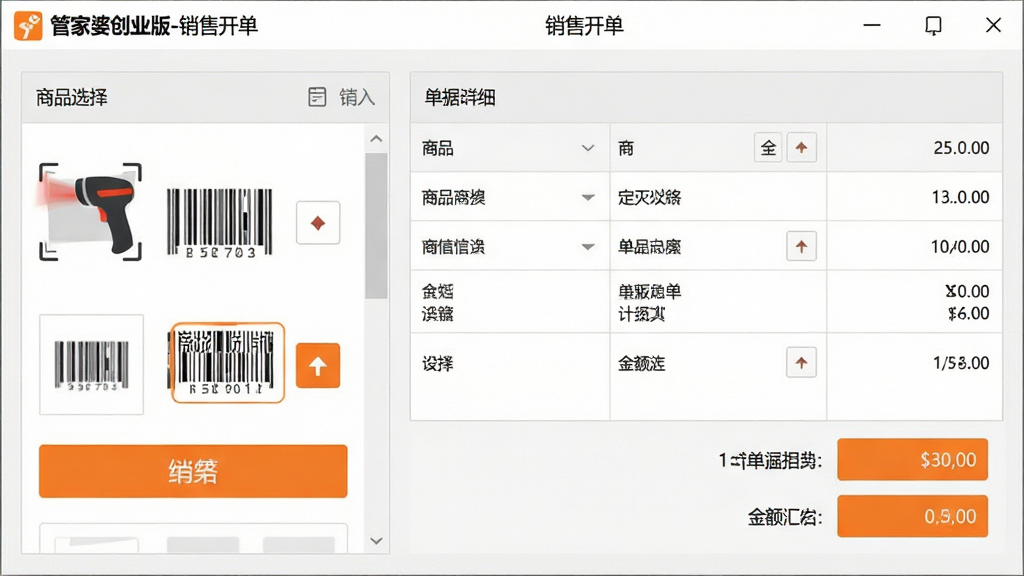Open the 商品 dropdown chevron
Screen dimensions: 1024x576
point(588,148)
